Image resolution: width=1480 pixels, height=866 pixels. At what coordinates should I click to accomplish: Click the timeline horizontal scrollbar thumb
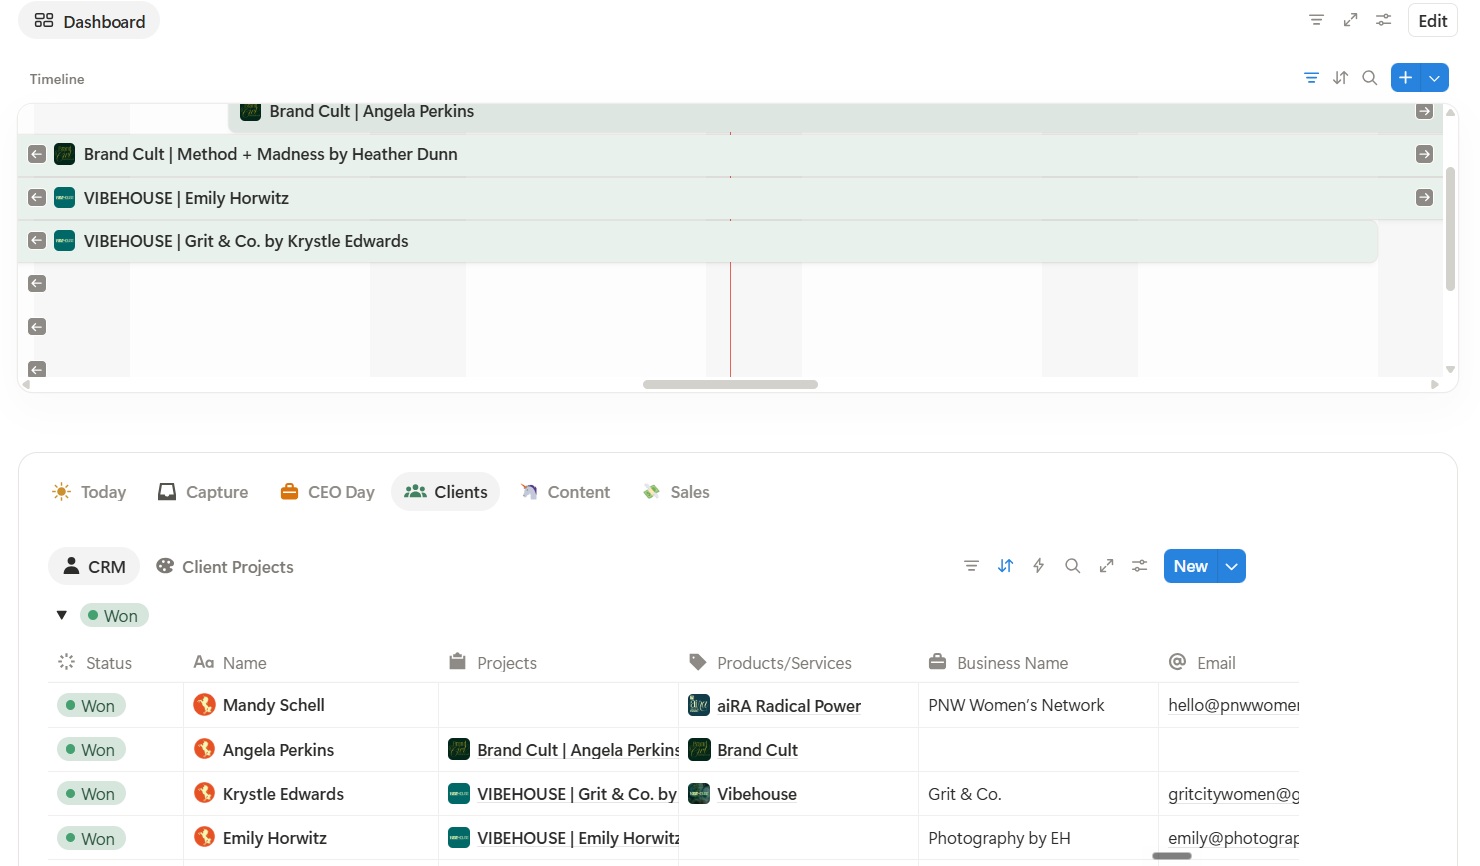730,384
